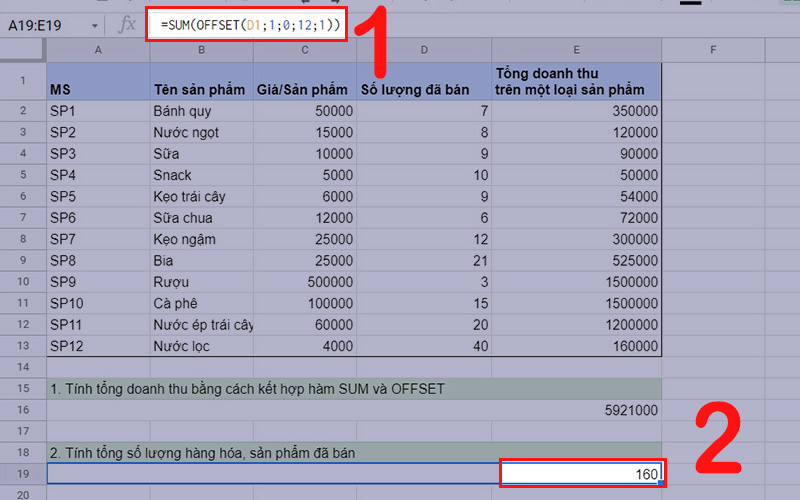Screen dimensions: 800x500
Task: Select cell Snack
Action: (202, 175)
